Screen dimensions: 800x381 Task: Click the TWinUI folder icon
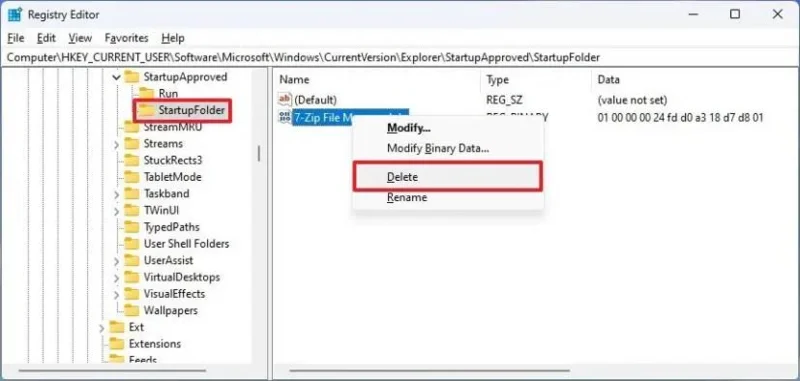click(x=132, y=210)
